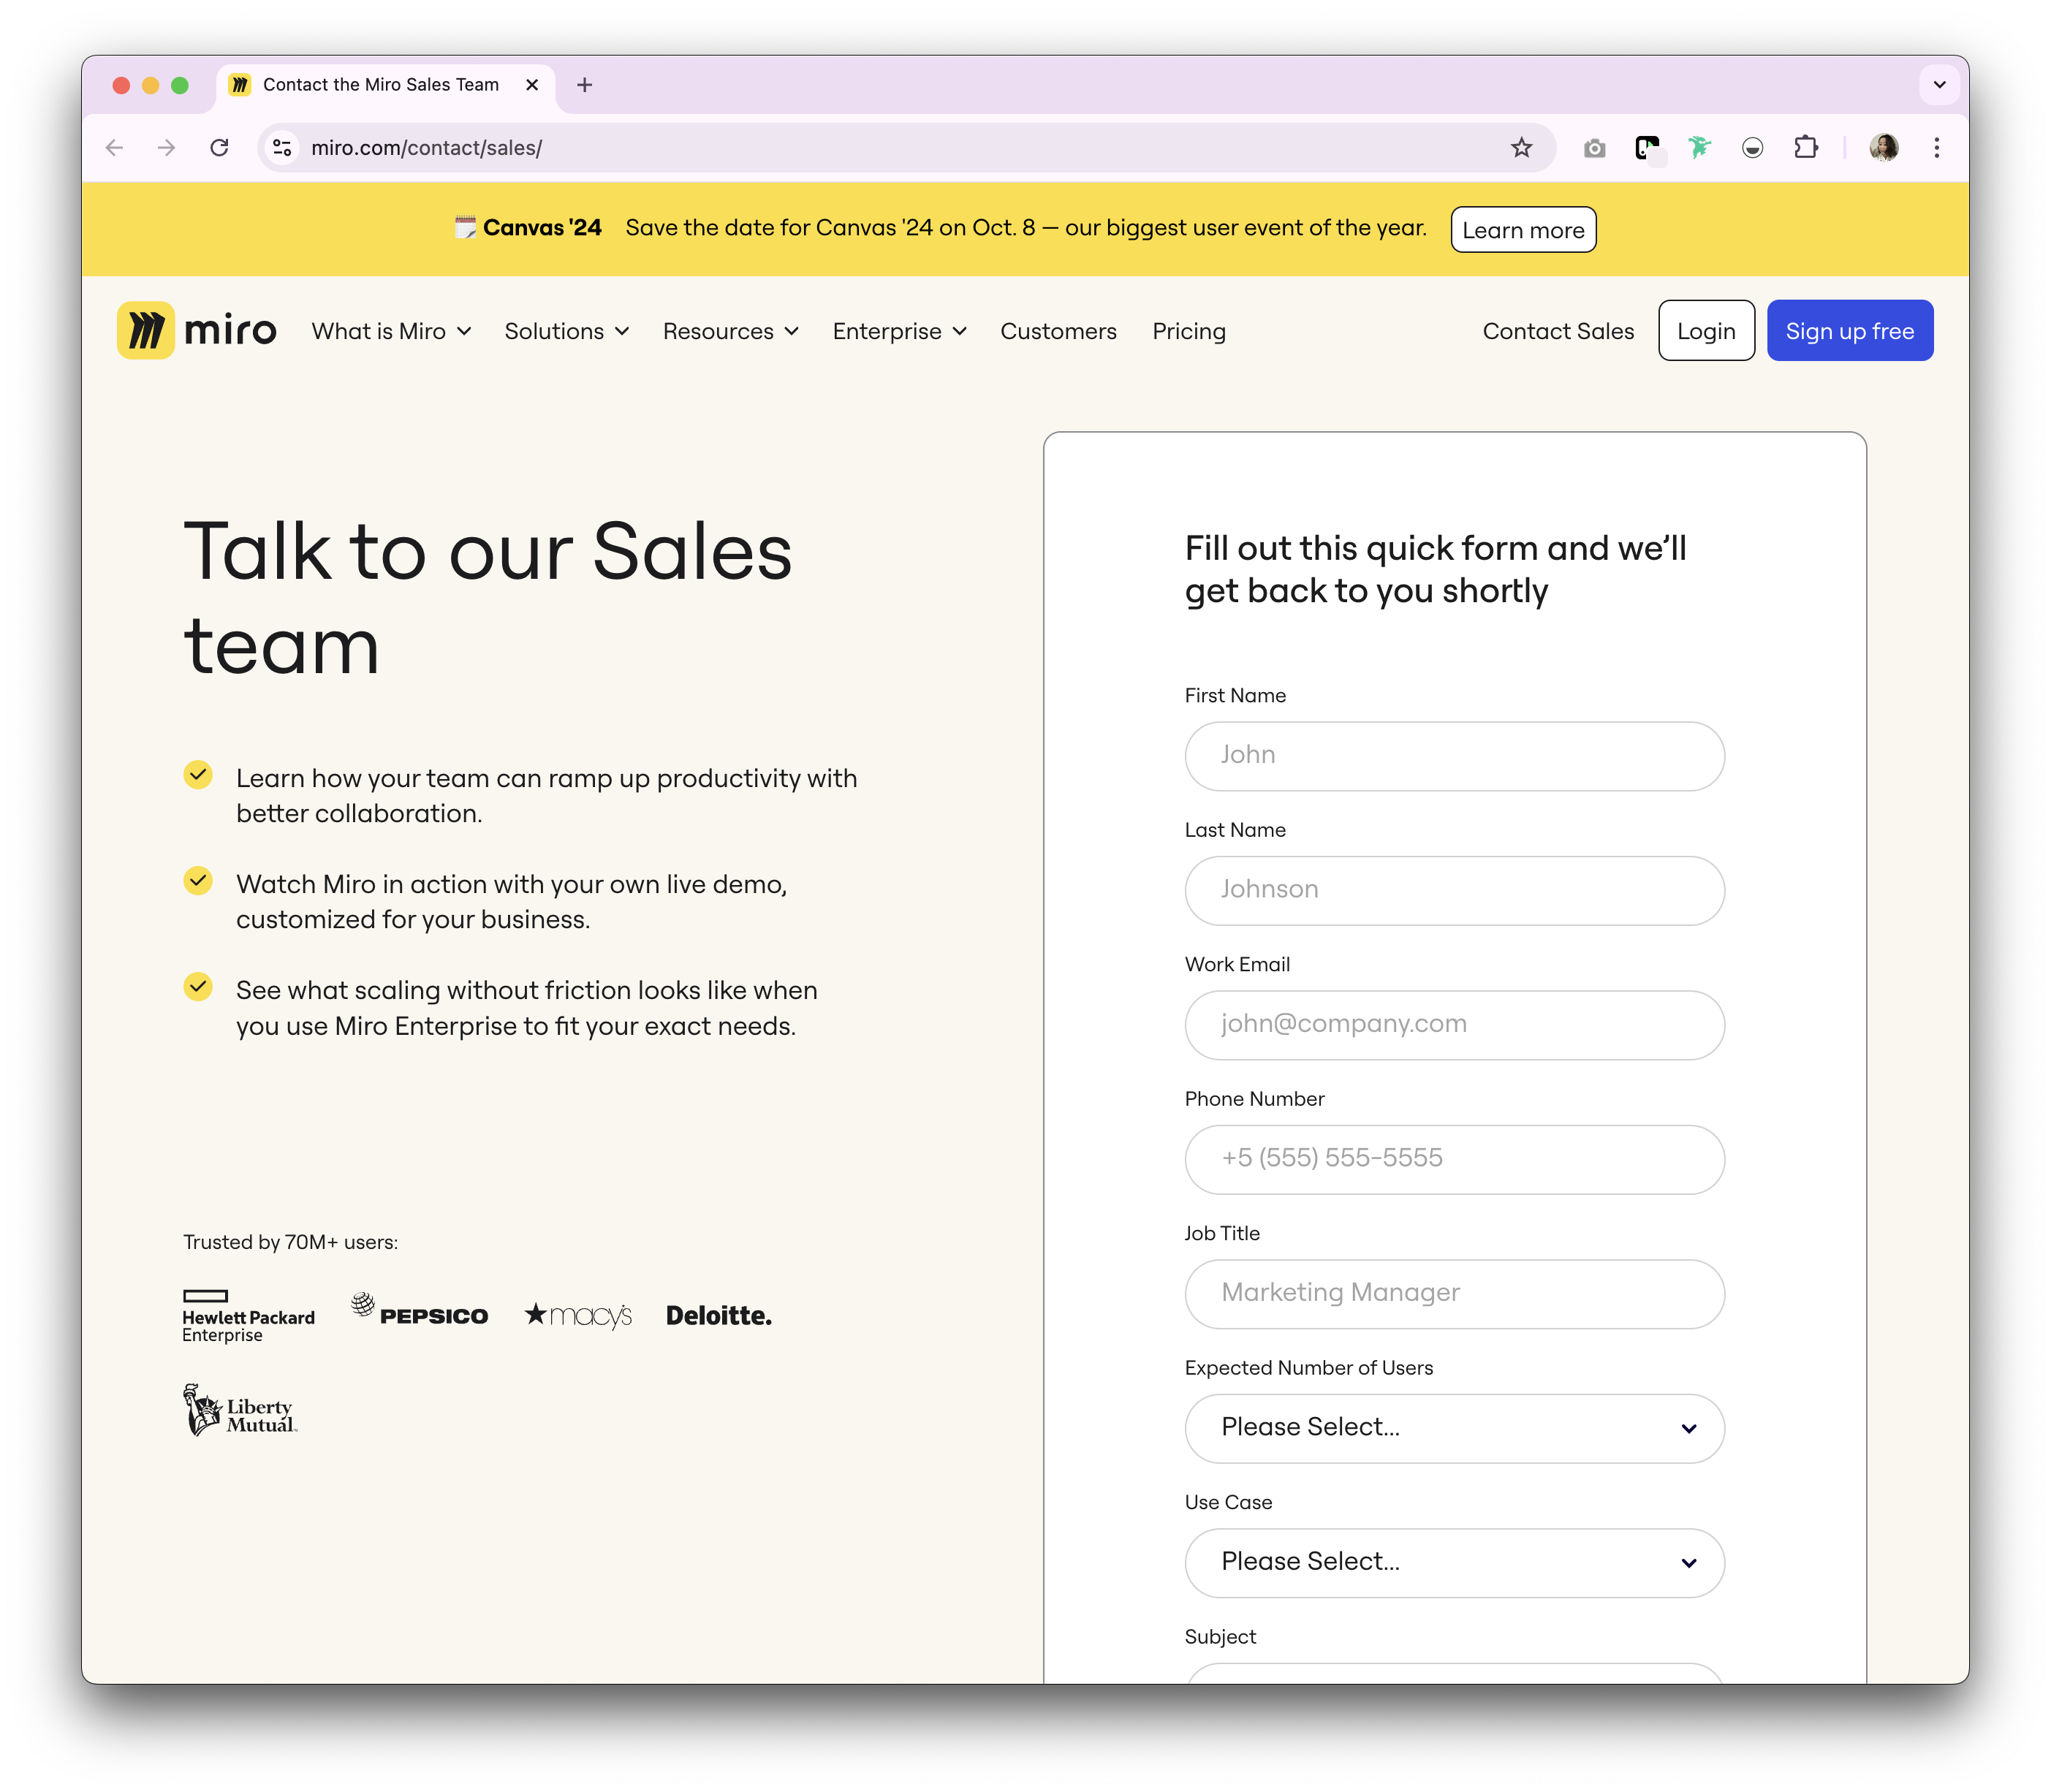Screen dimensions: 2051x1792
Task: Click the Miro logo icon
Action: 146,330
